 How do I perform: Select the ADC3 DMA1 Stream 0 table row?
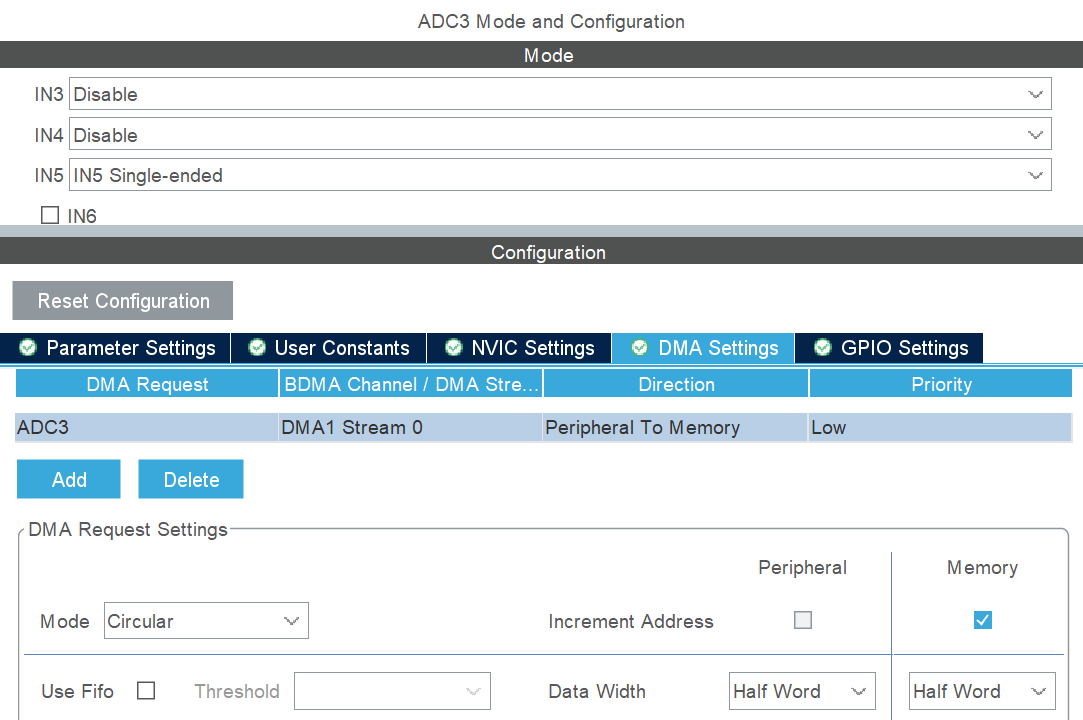click(400, 427)
